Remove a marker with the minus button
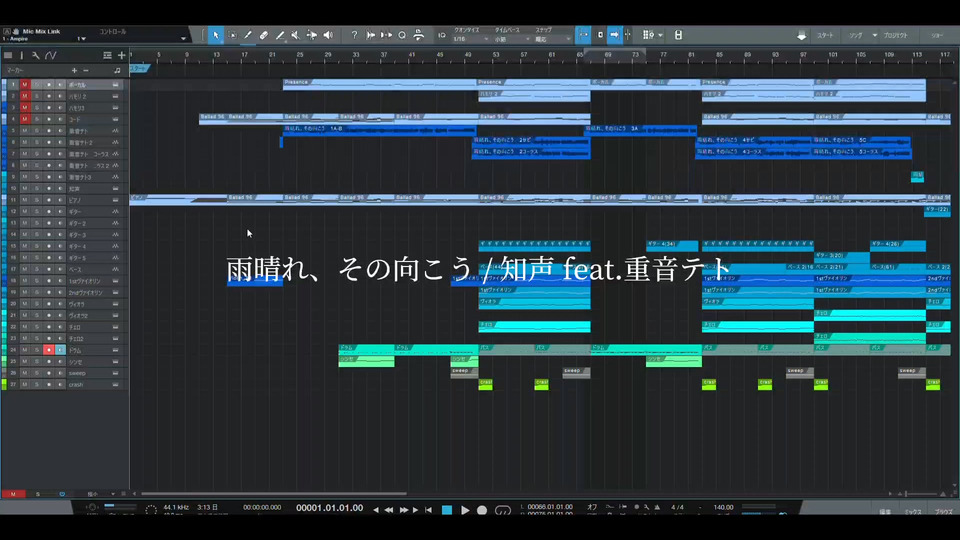Viewport: 960px width, 540px height. pyautogui.click(x=86, y=70)
